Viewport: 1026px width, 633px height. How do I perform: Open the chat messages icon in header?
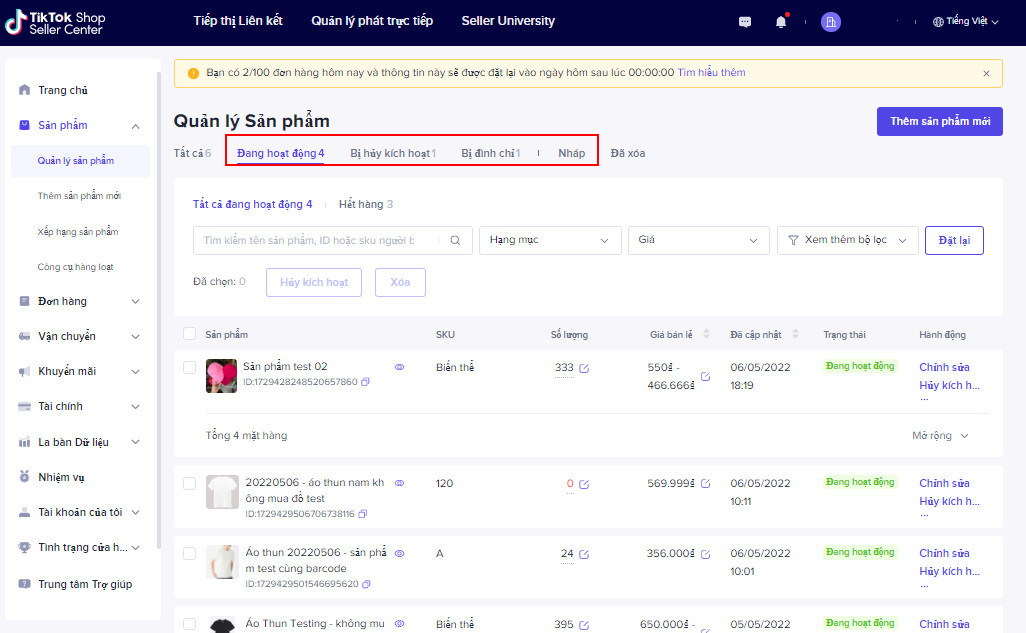tap(745, 21)
